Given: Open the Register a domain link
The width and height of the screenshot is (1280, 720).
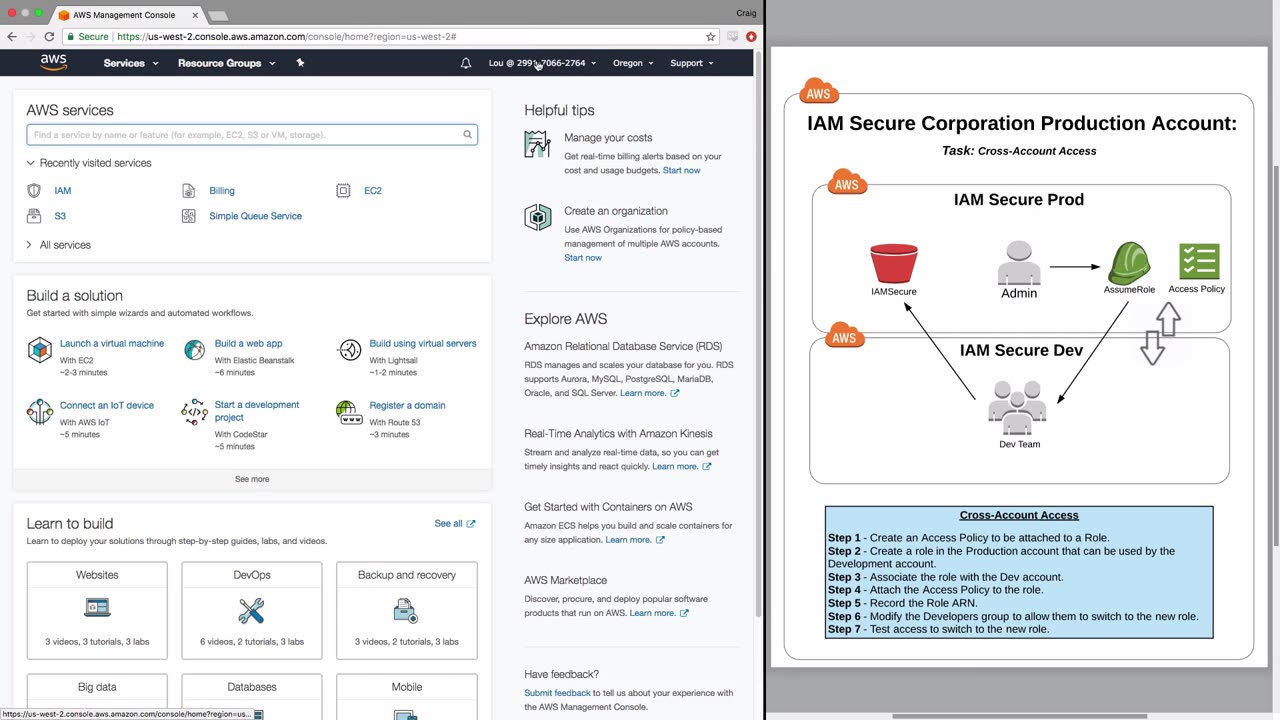Looking at the screenshot, I should pos(407,405).
